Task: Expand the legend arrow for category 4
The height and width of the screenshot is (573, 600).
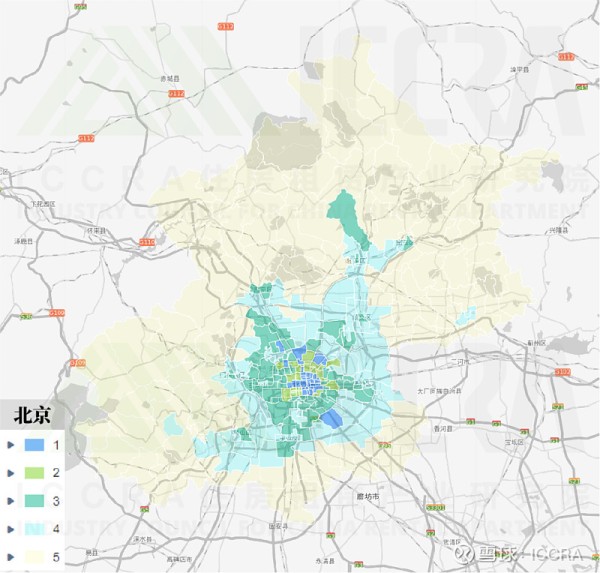Action: pyautogui.click(x=10, y=527)
